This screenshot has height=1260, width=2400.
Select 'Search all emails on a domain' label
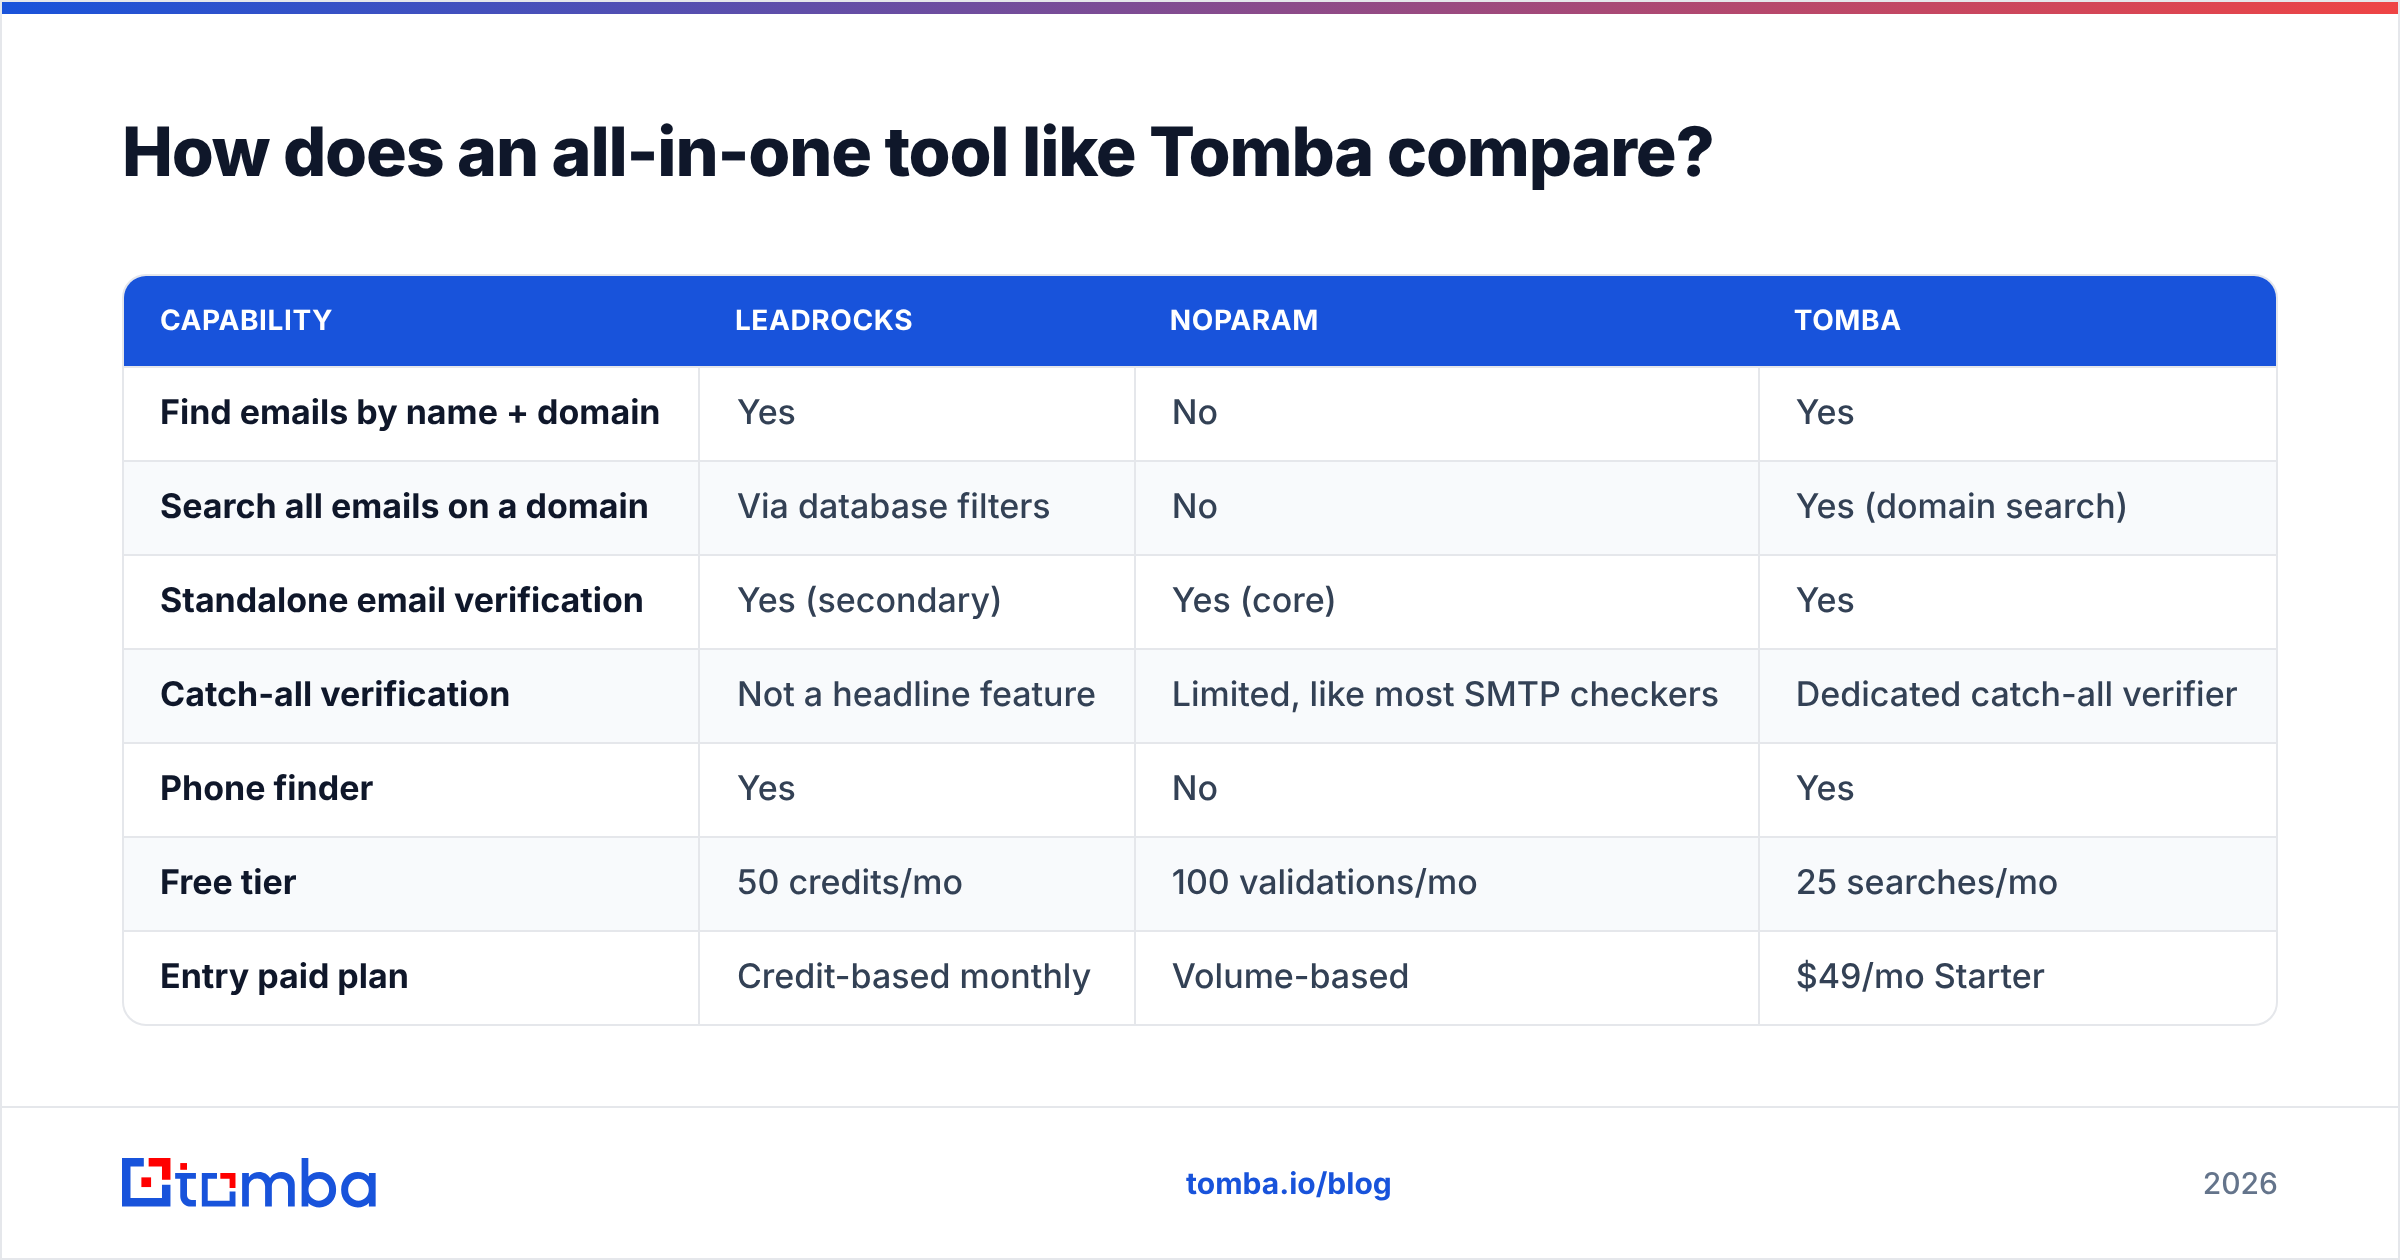pyautogui.click(x=404, y=506)
